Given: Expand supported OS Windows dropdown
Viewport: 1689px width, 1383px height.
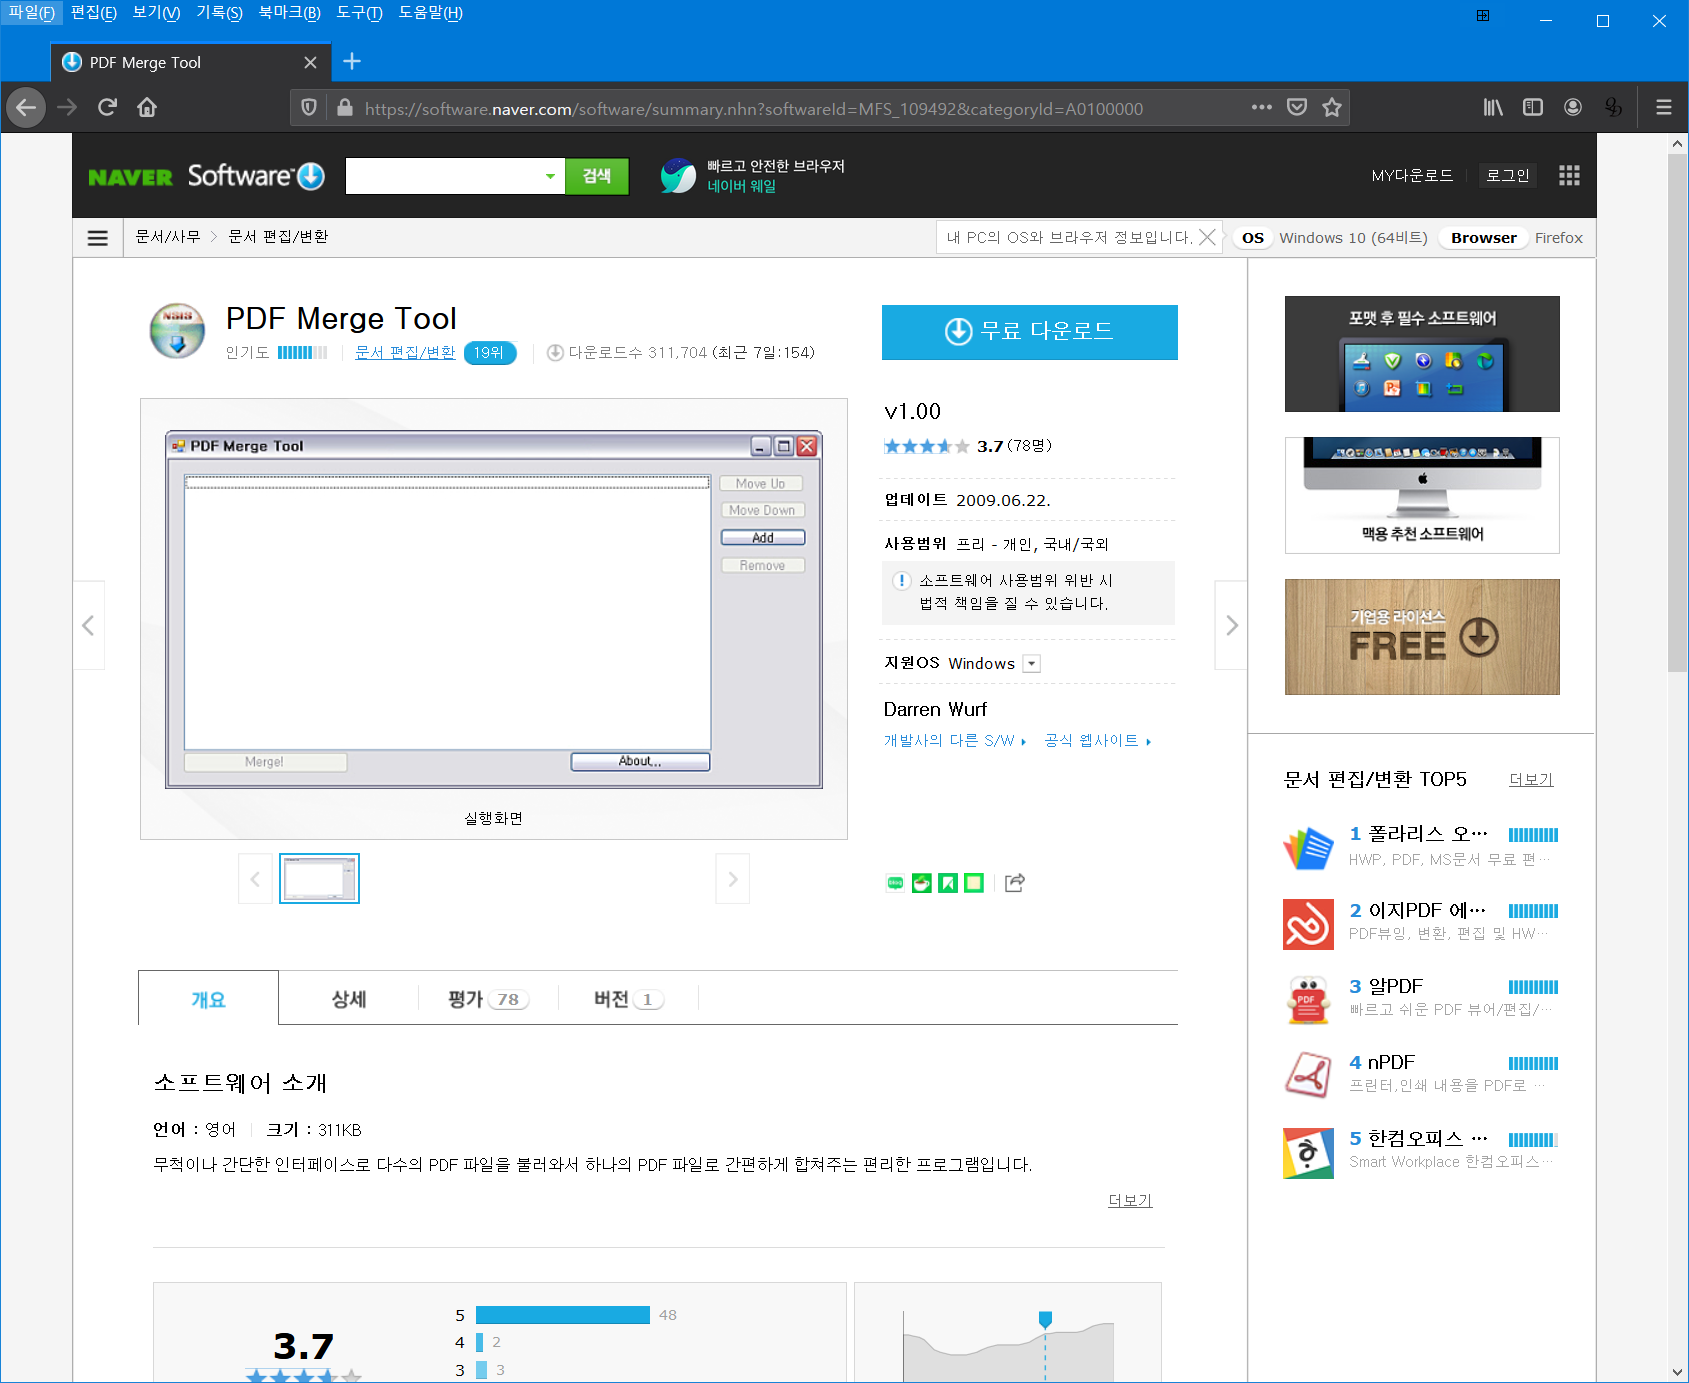Looking at the screenshot, I should 1032,664.
